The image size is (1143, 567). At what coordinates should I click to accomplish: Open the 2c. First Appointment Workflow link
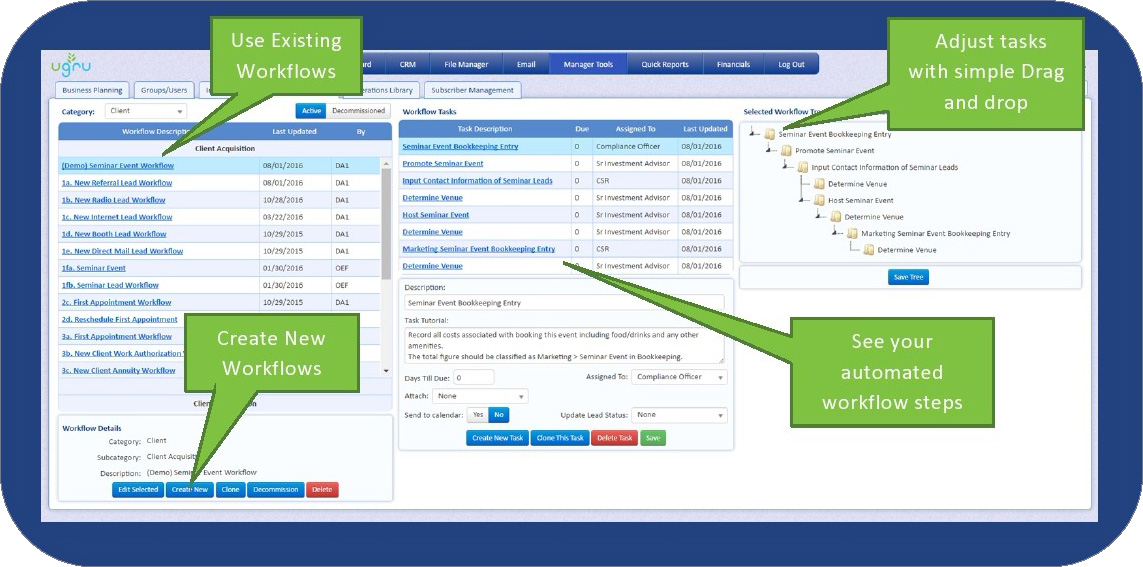[116, 302]
